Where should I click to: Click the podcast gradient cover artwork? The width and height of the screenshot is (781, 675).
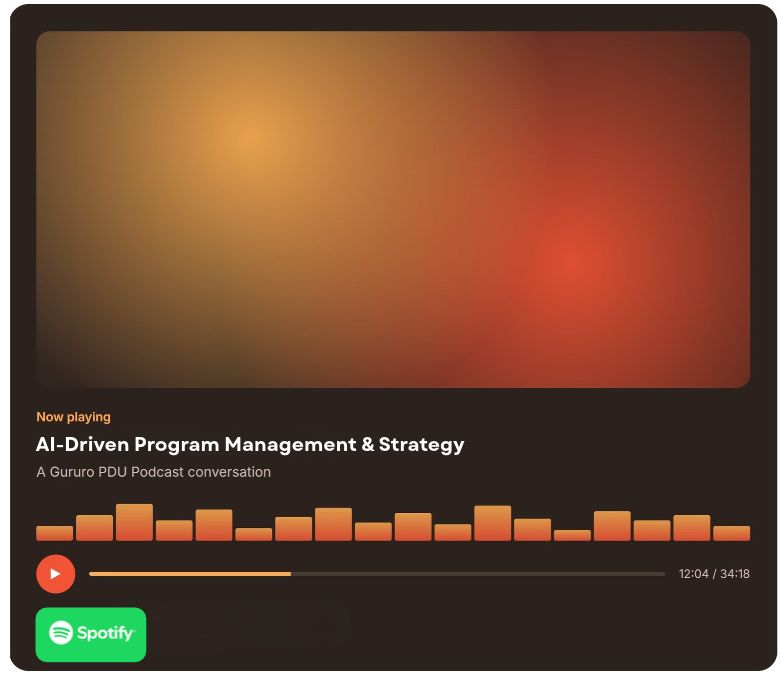(393, 209)
